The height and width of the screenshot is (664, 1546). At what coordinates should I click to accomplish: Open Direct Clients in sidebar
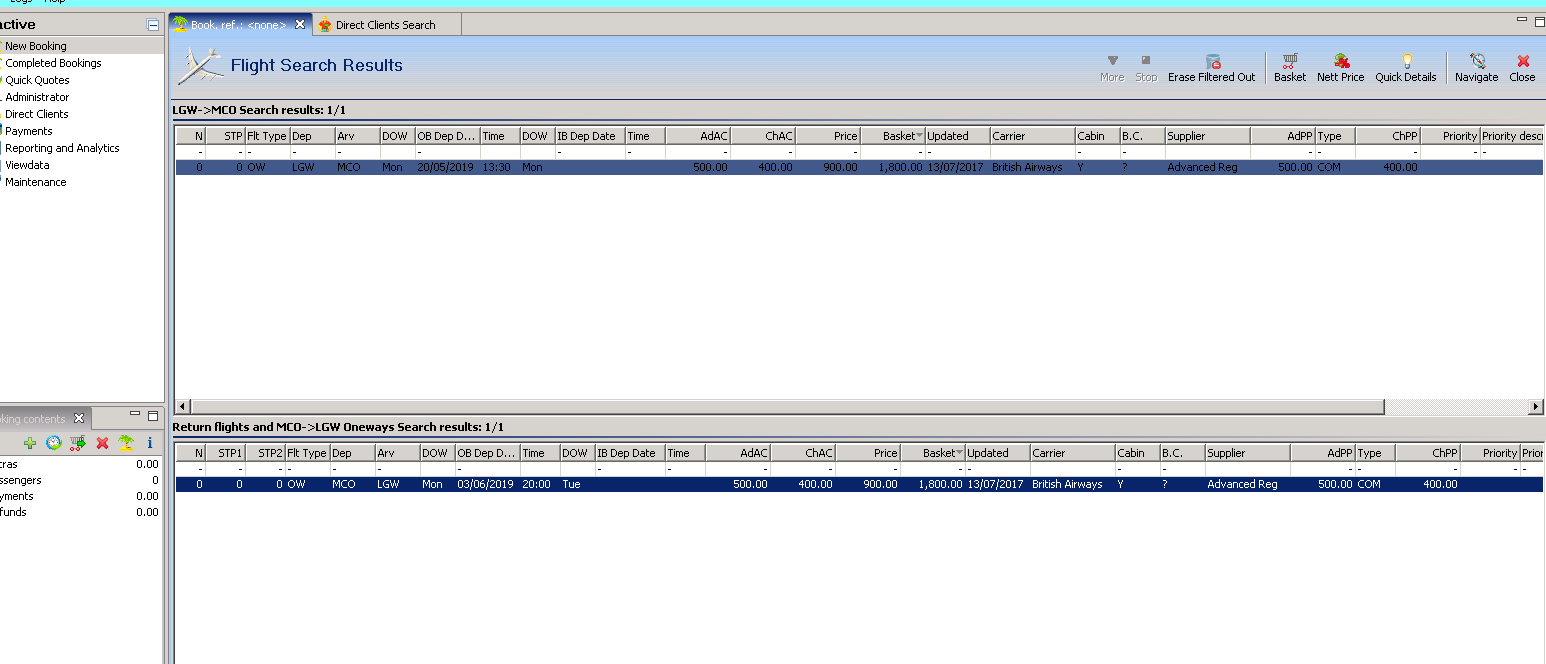[37, 114]
